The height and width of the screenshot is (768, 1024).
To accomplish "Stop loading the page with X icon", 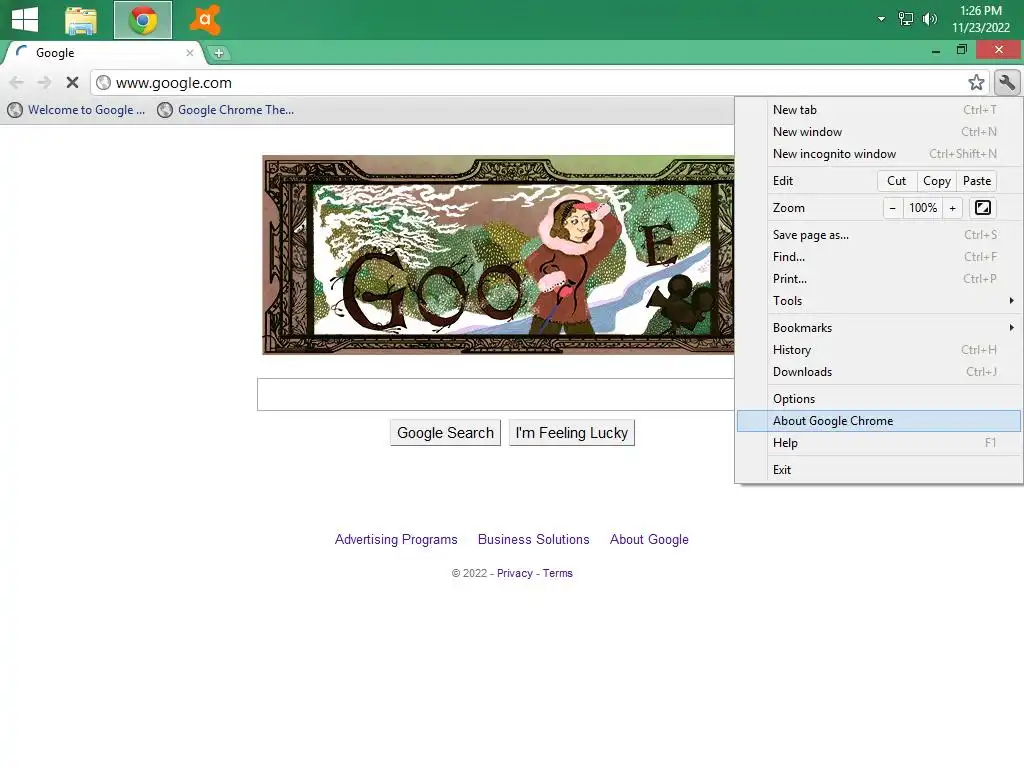I will [x=72, y=83].
